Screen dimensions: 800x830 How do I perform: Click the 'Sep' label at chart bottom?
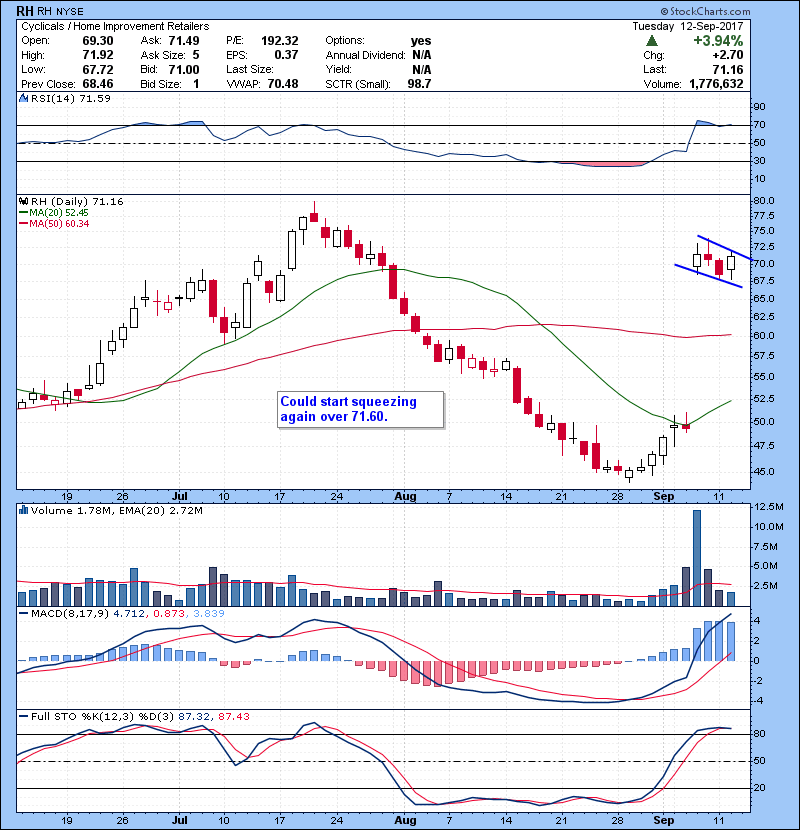[x=663, y=820]
